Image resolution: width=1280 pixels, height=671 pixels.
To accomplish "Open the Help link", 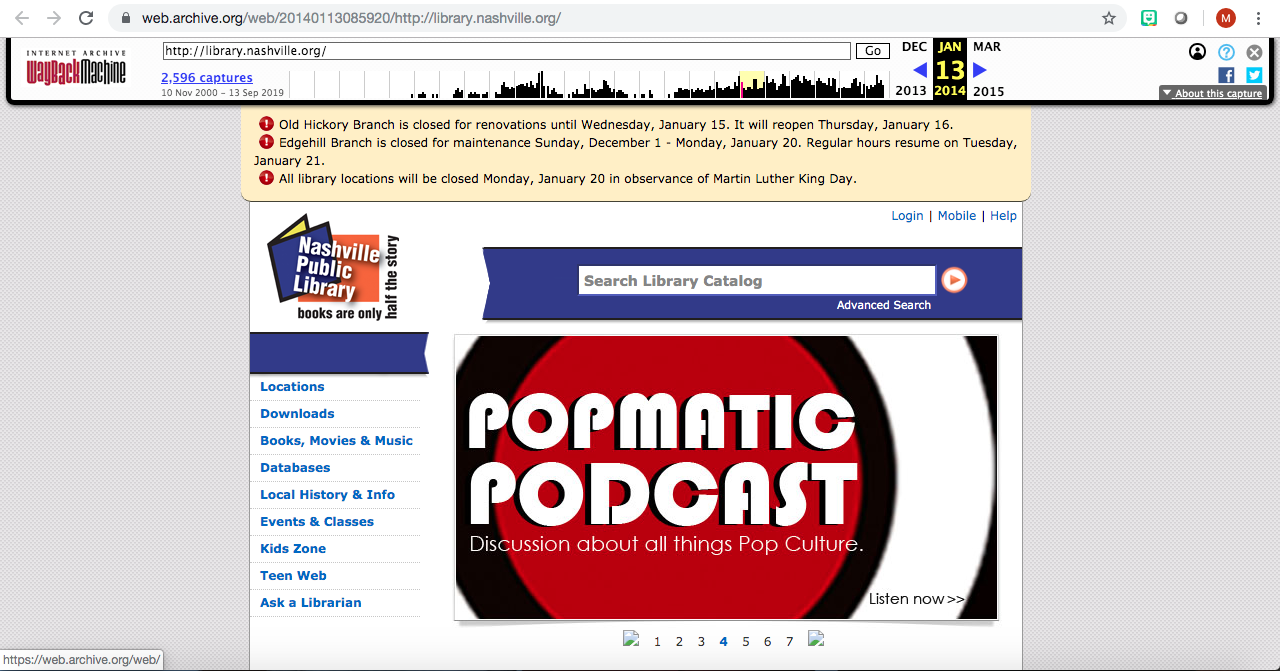I will pos(1003,216).
